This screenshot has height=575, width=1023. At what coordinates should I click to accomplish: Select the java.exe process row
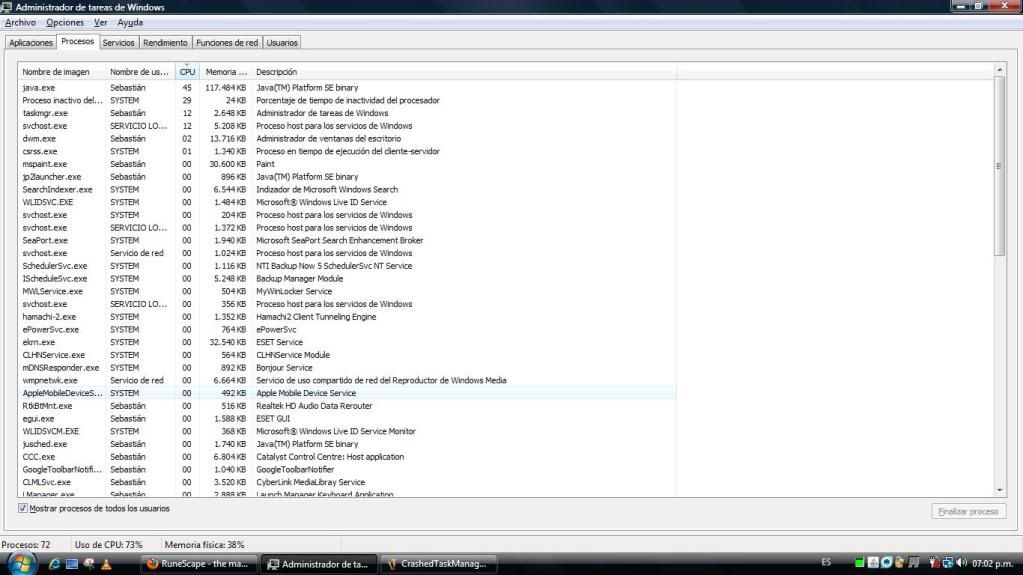[x=60, y=88]
